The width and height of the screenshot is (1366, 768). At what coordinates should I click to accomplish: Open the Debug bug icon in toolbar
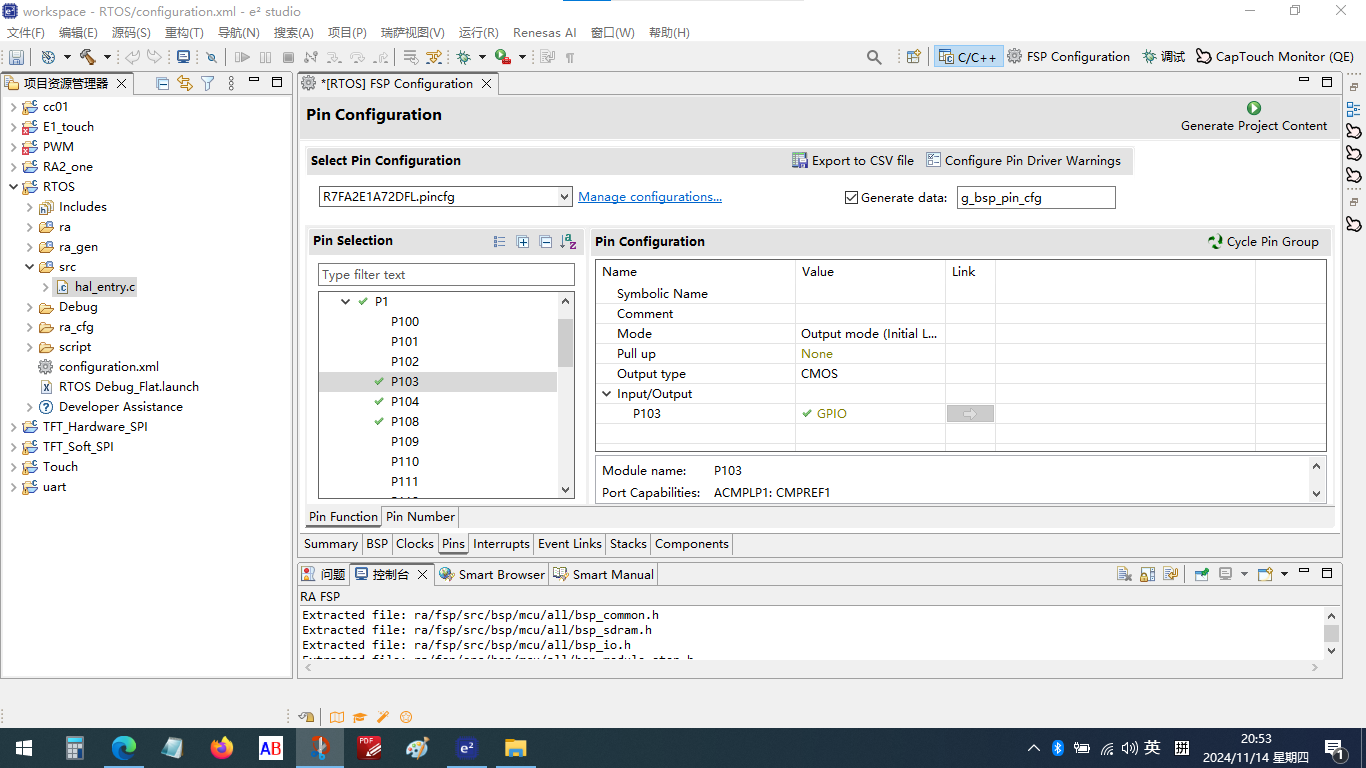464,57
